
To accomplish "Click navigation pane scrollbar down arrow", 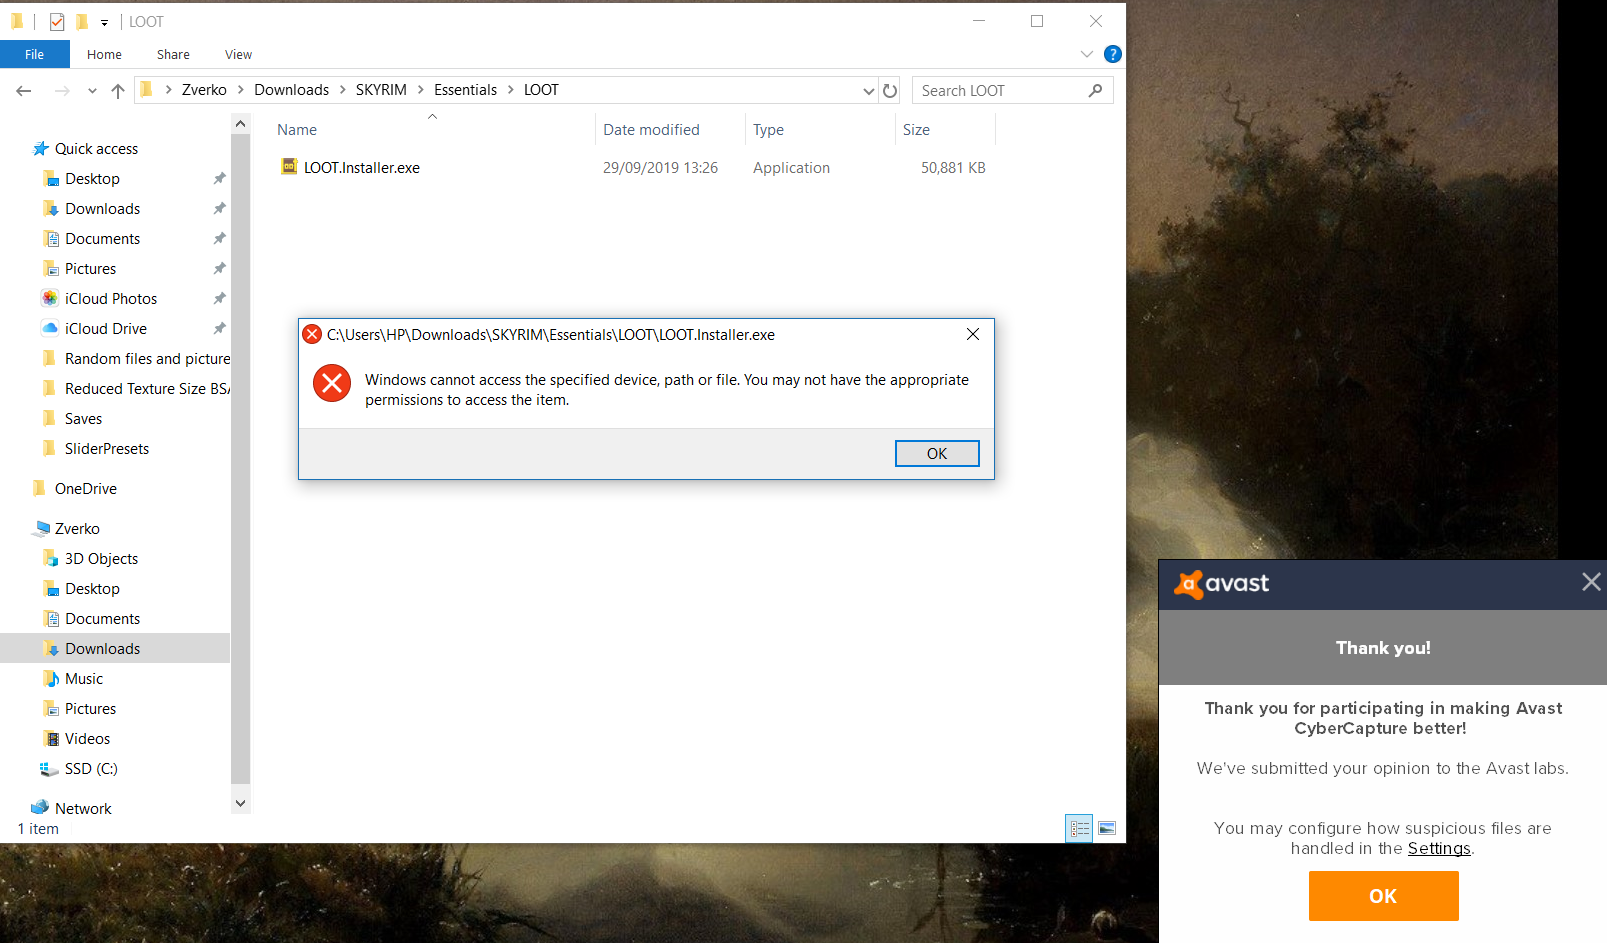I will (240, 803).
